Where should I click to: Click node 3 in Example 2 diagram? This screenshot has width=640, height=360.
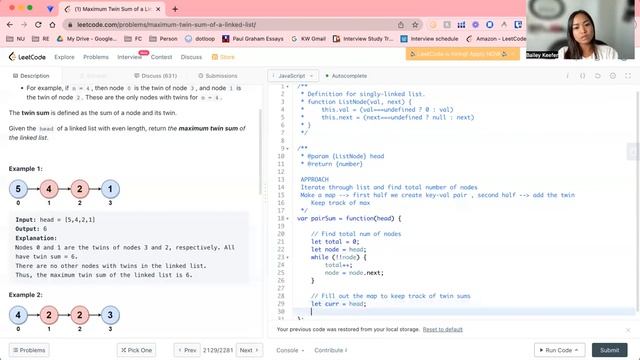(110, 315)
